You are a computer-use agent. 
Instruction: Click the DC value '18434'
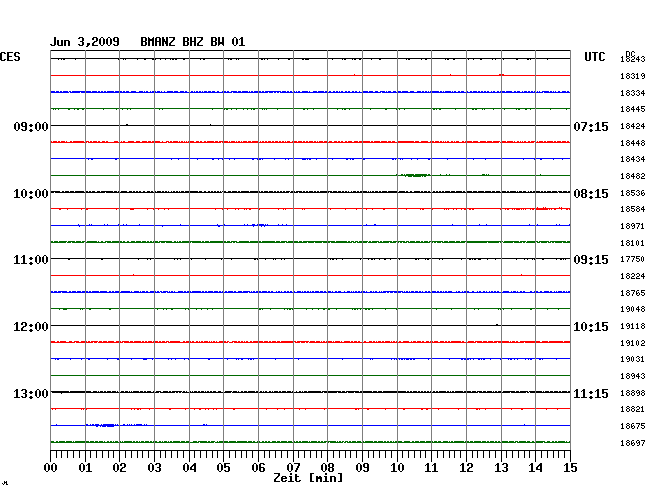pos(633,159)
